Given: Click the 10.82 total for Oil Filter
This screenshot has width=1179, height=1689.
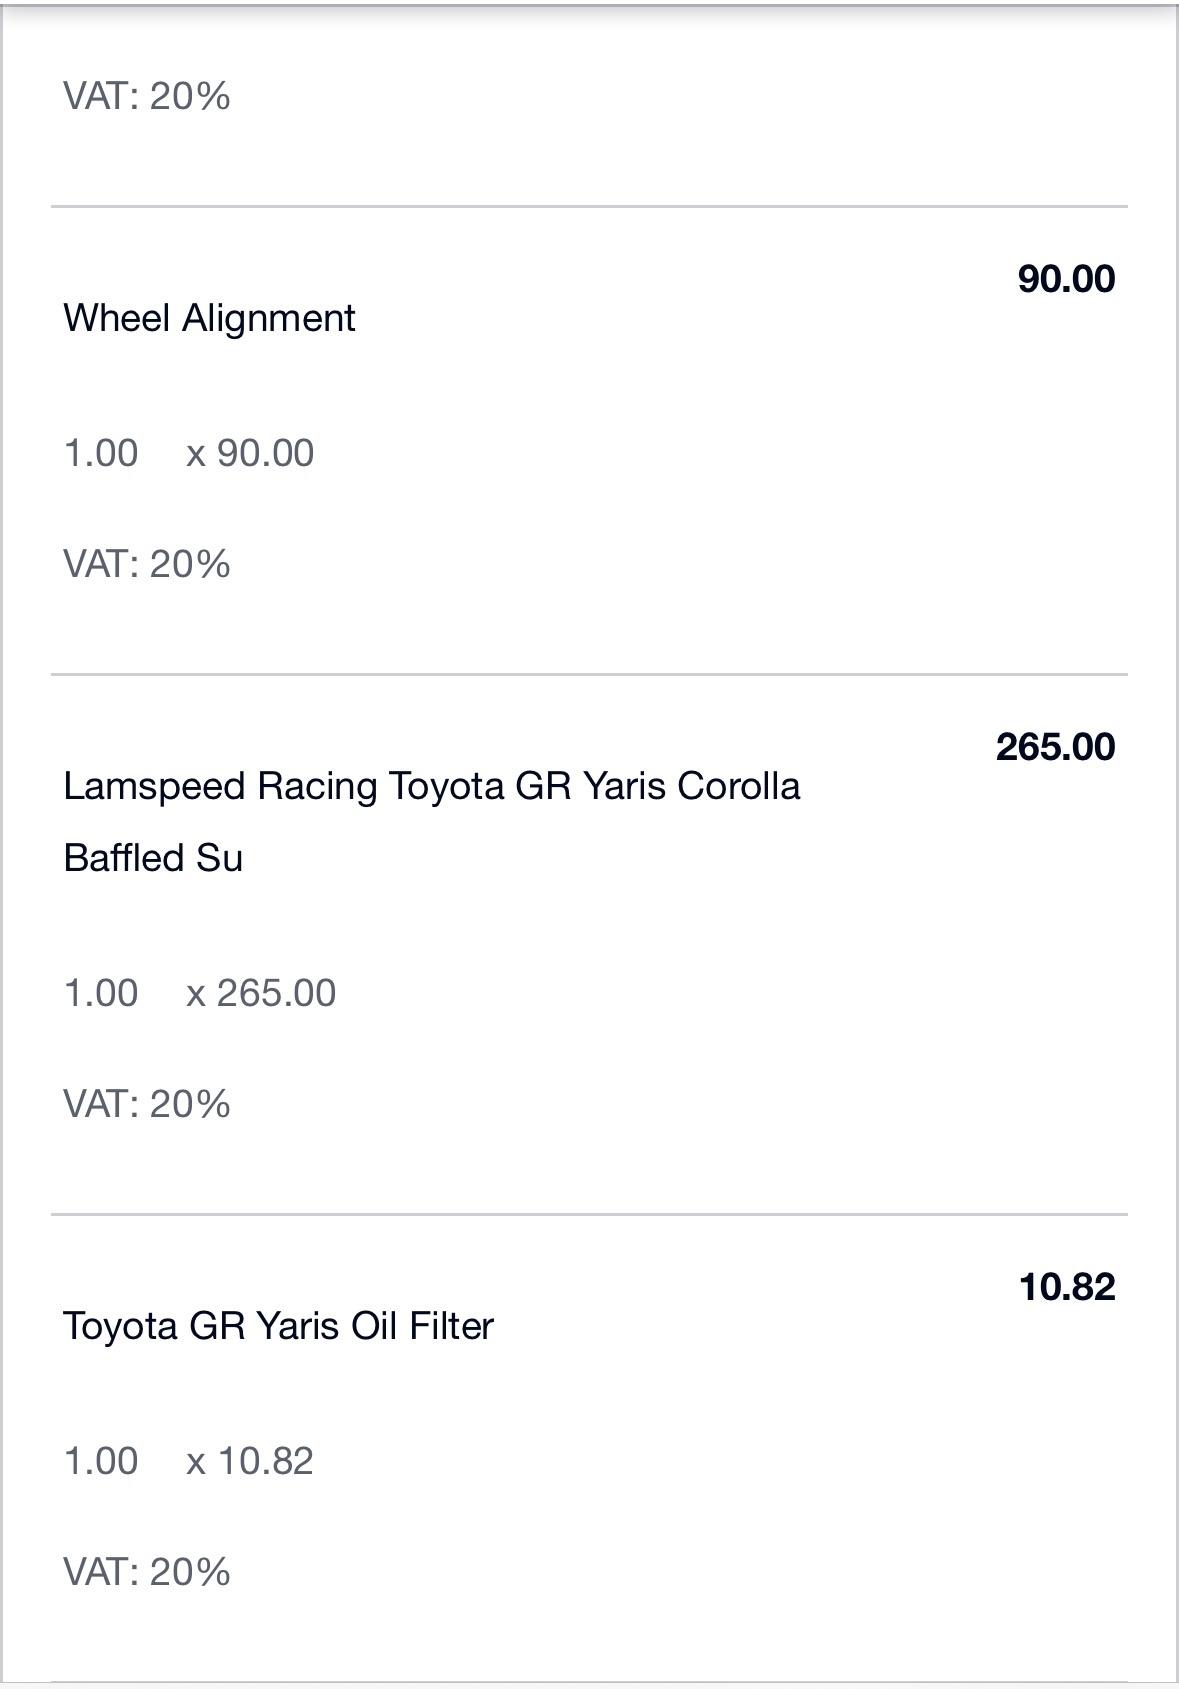Looking at the screenshot, I should tap(1067, 1287).
